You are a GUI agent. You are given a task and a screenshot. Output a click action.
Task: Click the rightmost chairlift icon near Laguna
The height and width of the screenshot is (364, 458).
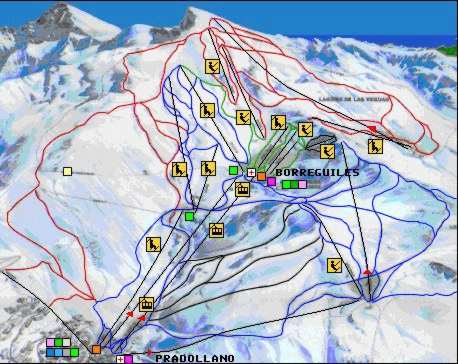pyautogui.click(x=375, y=146)
